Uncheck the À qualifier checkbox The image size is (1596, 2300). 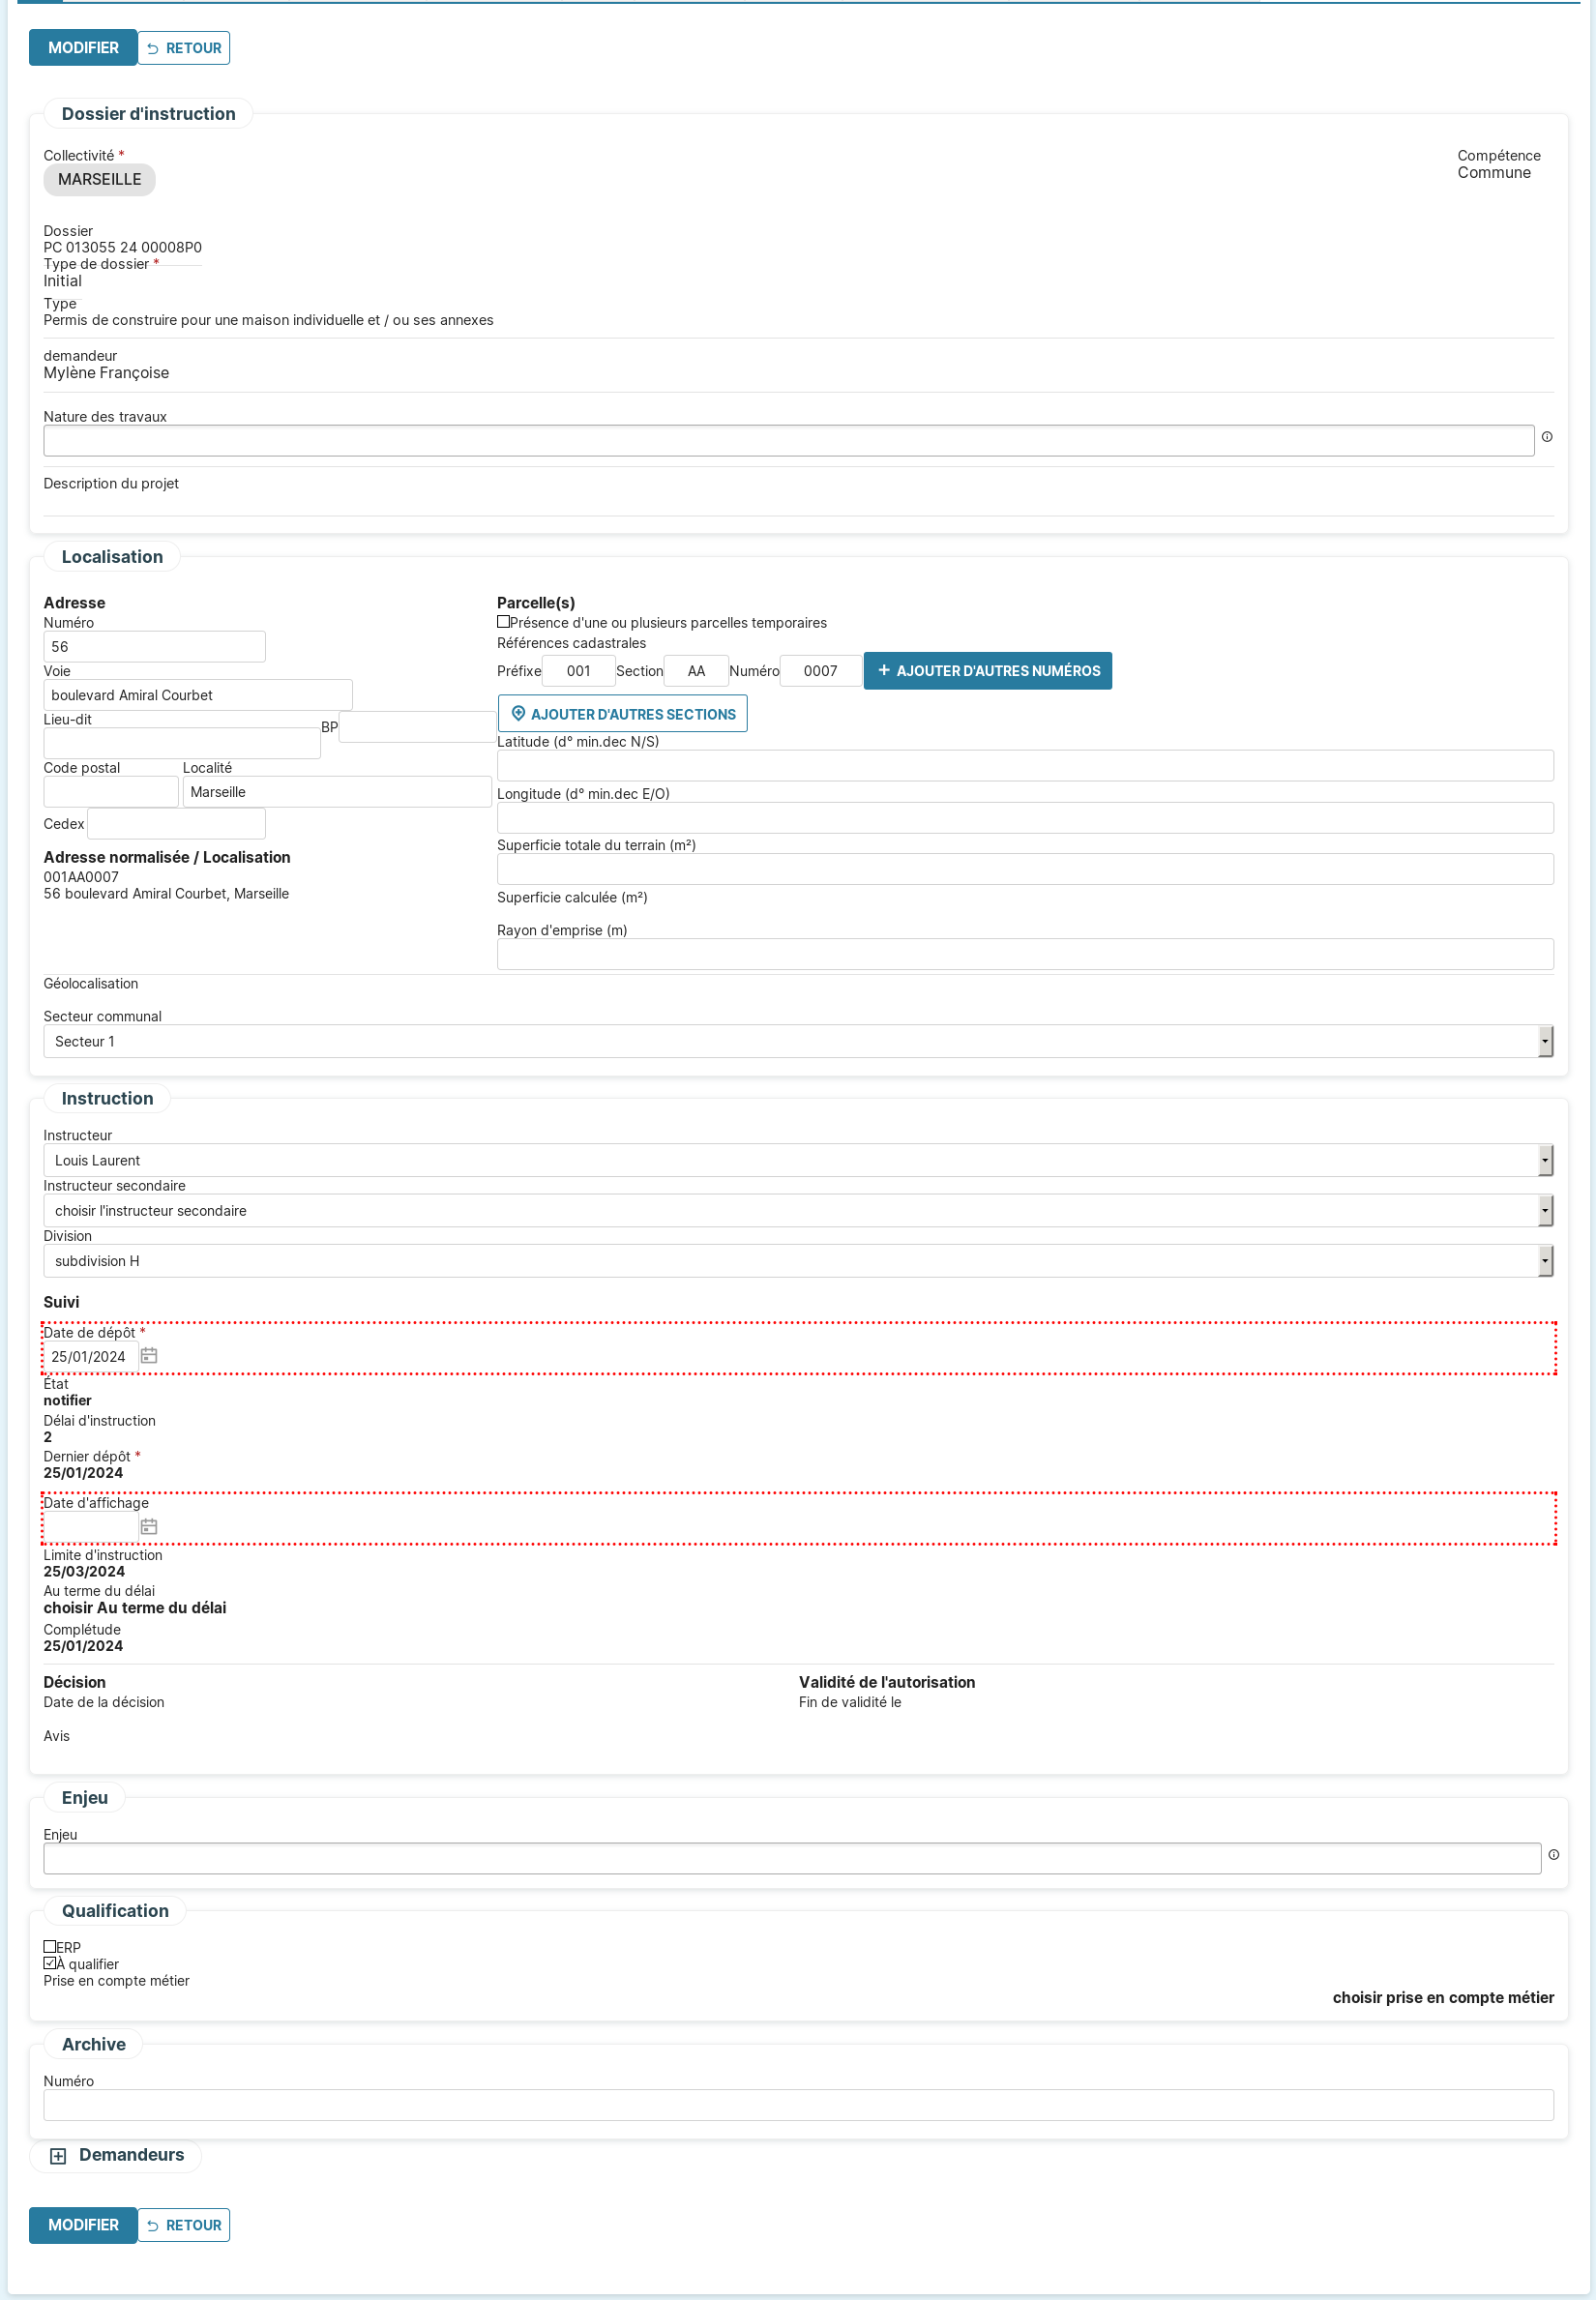pos(50,1963)
